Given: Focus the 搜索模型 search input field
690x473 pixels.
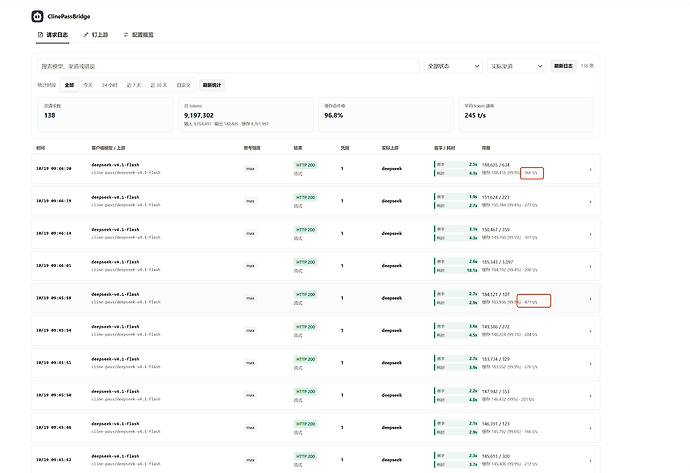Looking at the screenshot, I should coord(228,66).
